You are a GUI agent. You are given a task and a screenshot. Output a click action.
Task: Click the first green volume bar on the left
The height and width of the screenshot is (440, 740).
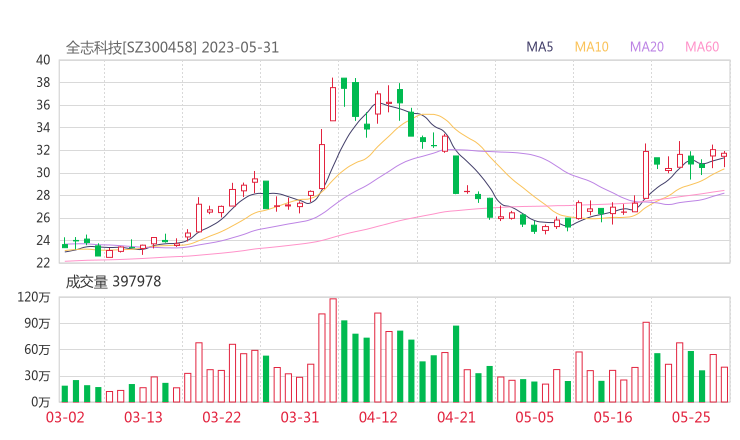(x=65, y=394)
